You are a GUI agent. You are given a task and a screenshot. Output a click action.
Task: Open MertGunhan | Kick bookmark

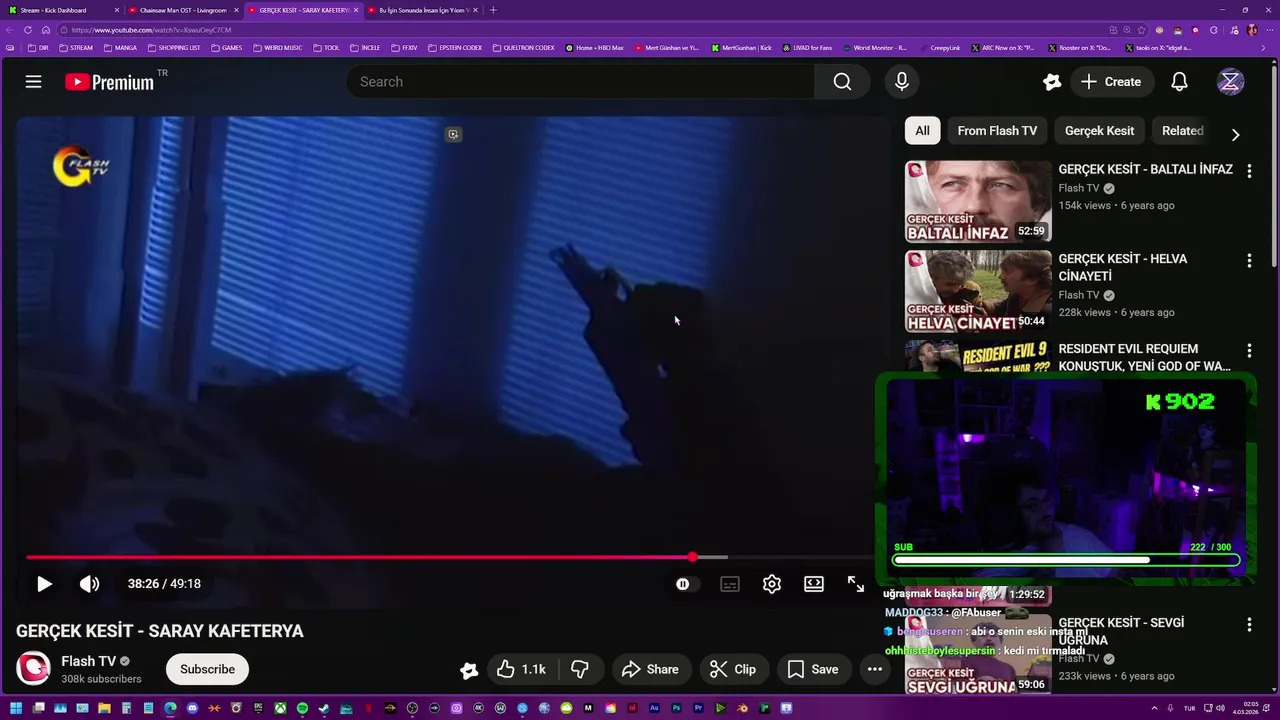(741, 47)
